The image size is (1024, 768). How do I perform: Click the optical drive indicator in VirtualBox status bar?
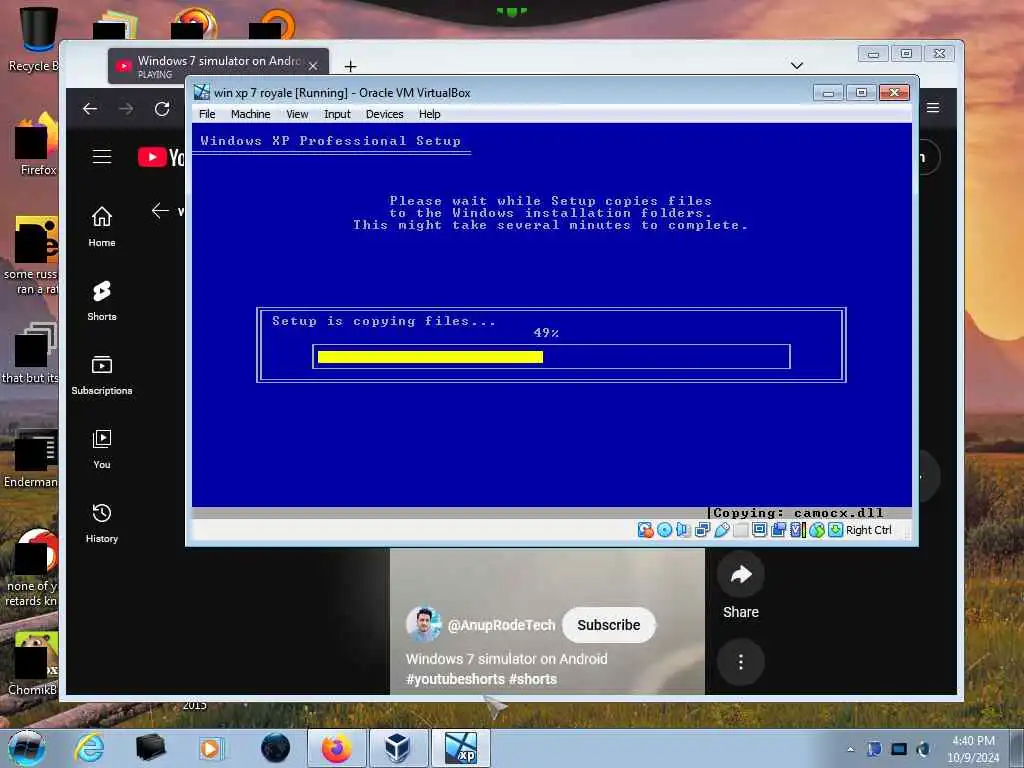[664, 530]
